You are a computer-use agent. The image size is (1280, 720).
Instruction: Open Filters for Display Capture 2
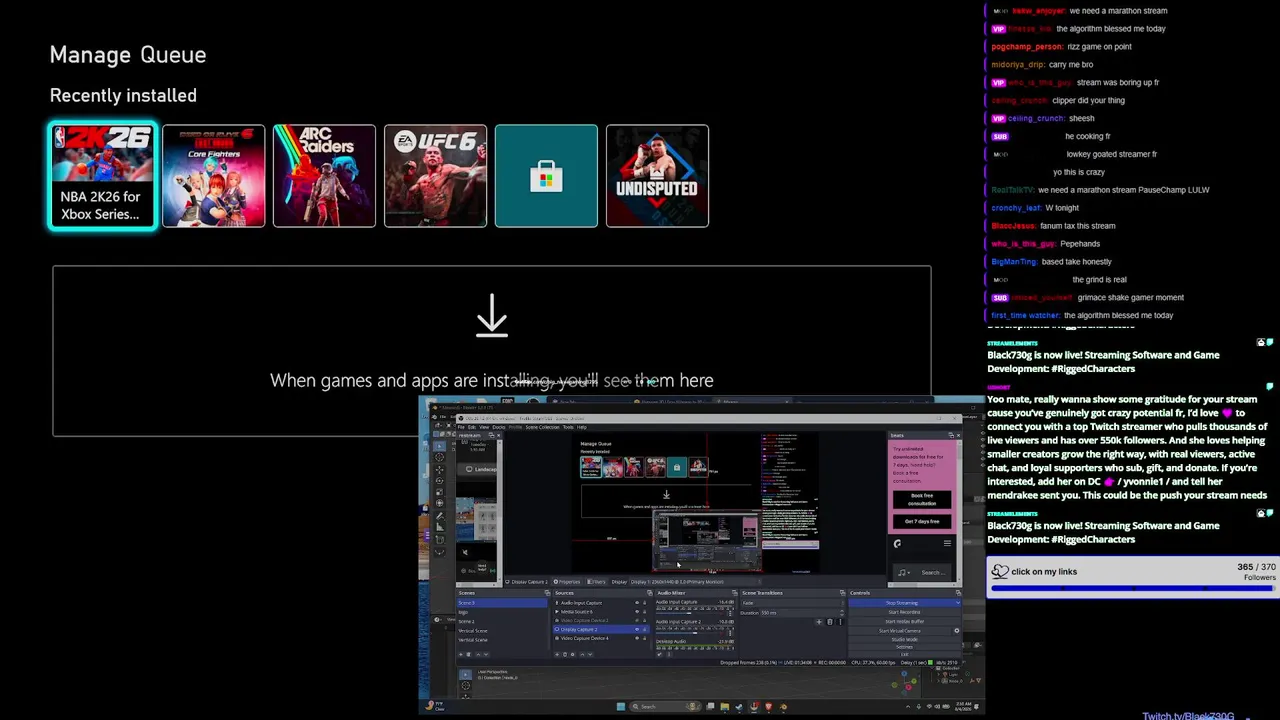(x=596, y=582)
